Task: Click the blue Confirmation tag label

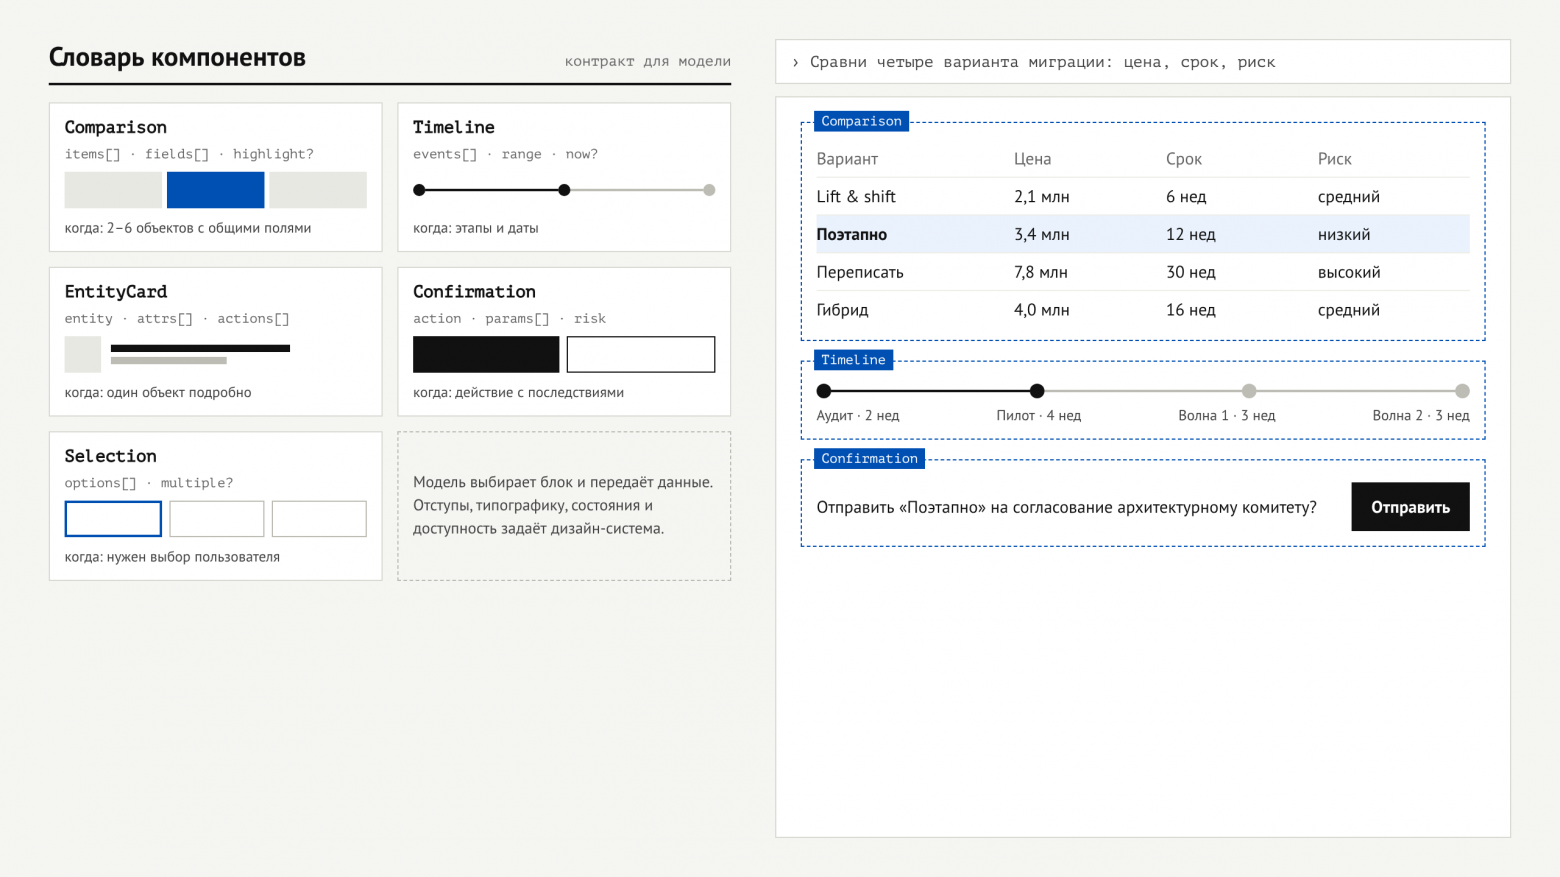Action: pos(869,458)
